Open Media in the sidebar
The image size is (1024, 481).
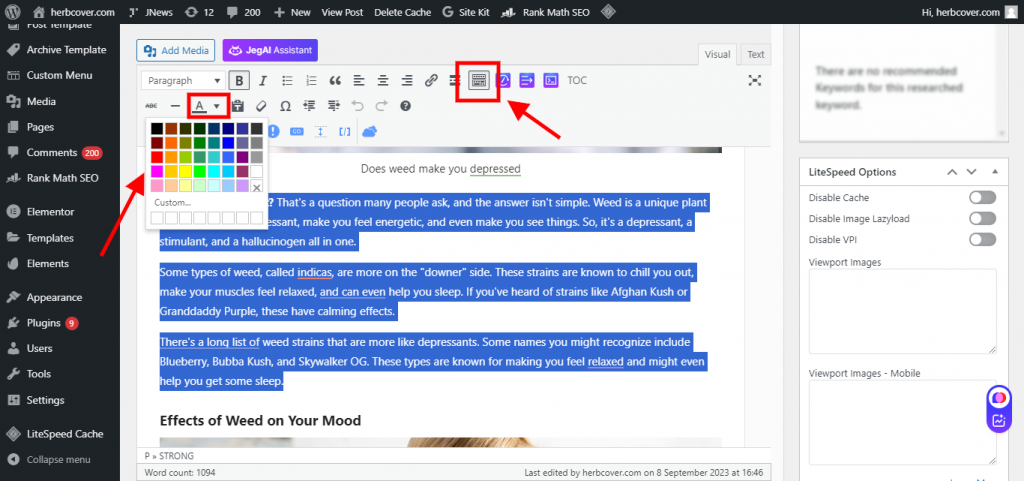coord(40,101)
